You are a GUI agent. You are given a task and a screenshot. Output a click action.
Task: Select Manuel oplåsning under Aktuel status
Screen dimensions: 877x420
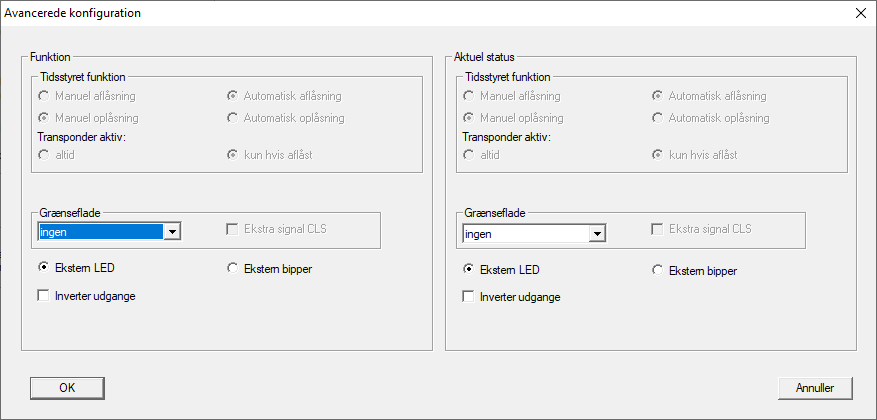[470, 118]
